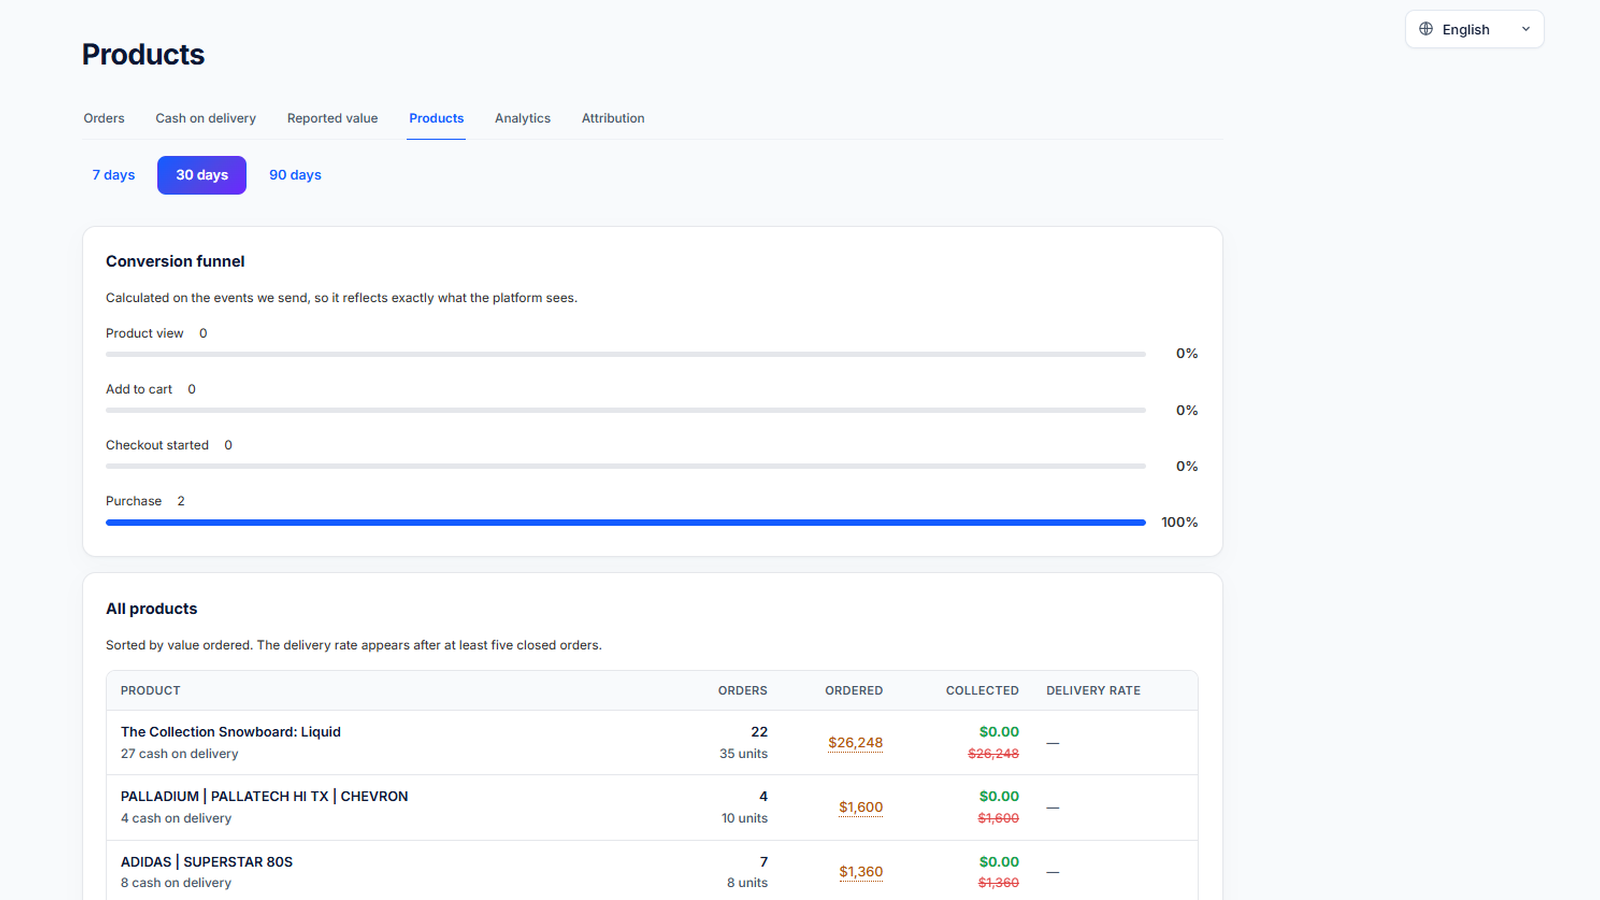Viewport: 1600px width, 900px height.
Task: Select the PALLADIUM PALLATECH HI TX row
Action: [x=652, y=807]
